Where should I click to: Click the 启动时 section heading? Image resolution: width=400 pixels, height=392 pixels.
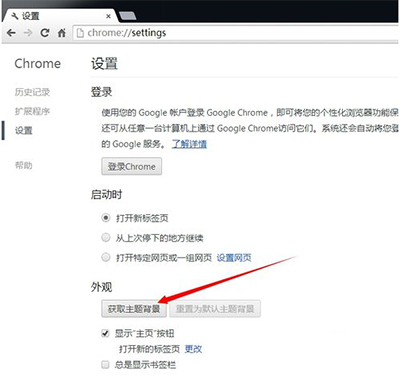coord(106,194)
